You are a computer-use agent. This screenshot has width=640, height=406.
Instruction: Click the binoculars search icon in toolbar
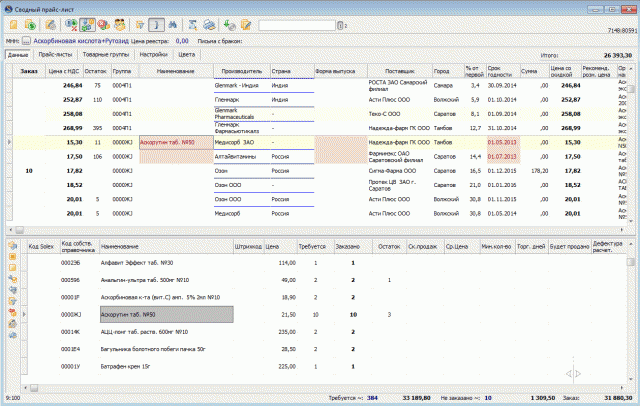coord(172,25)
